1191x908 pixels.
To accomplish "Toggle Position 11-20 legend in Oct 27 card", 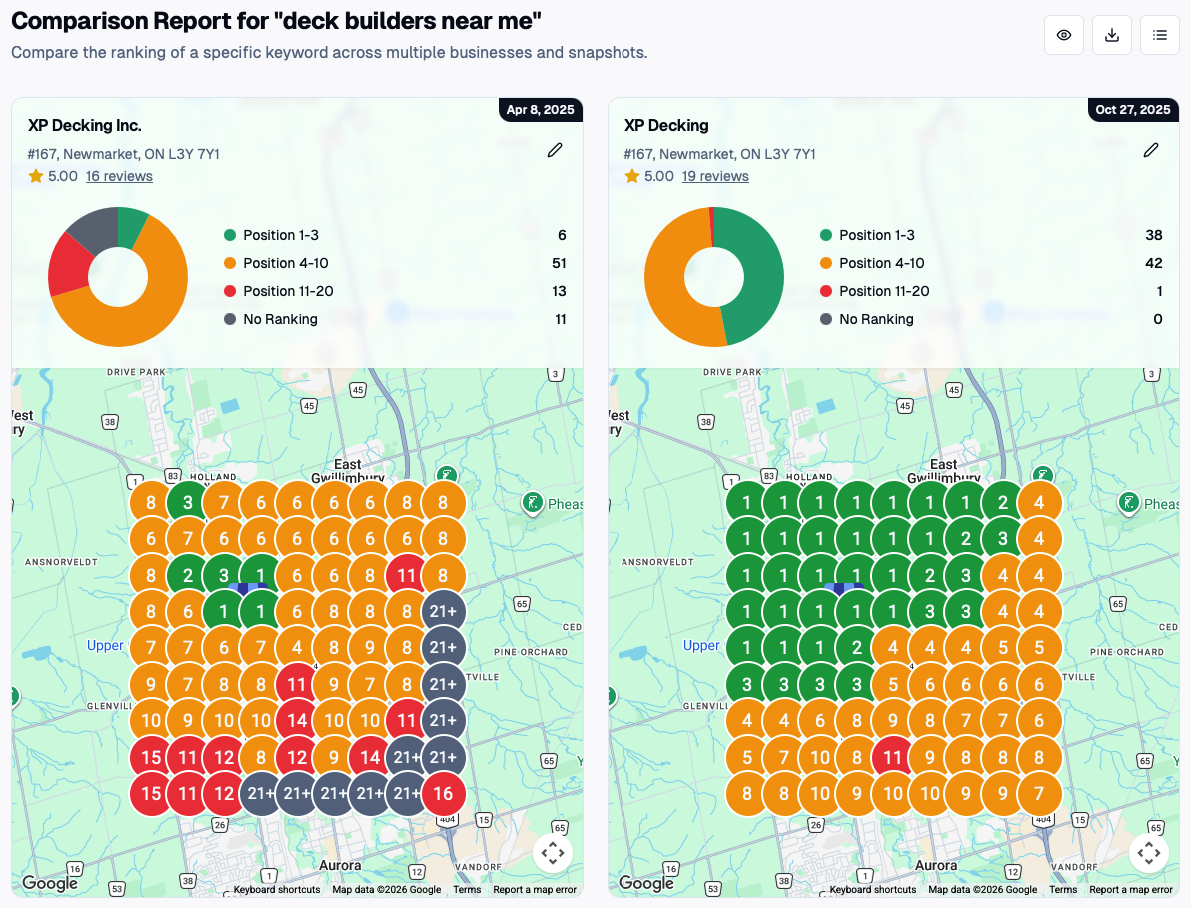I will click(875, 292).
